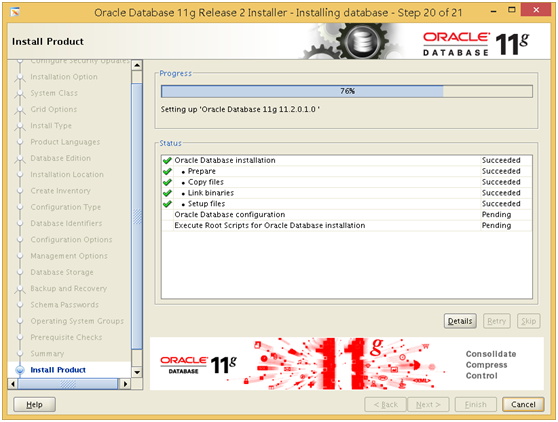Screen dimensions: 558x422
Task: Click the green checkmark beside Oracle Database installation
Action: (167, 160)
